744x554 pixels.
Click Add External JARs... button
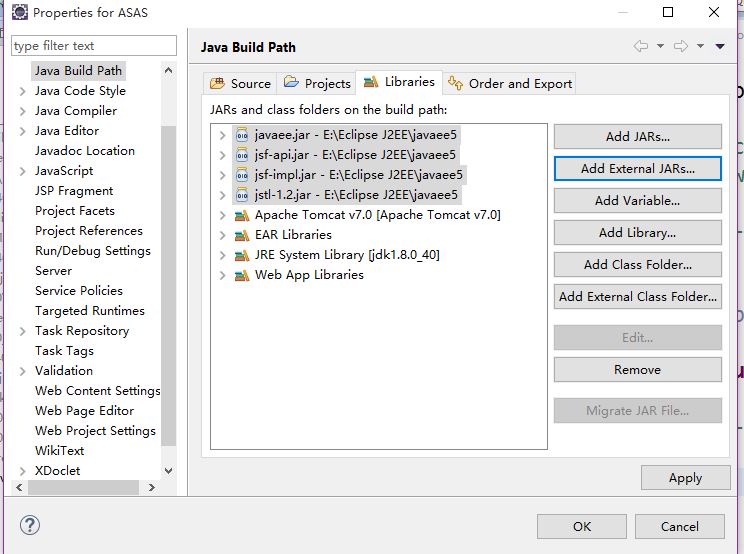[638, 168]
